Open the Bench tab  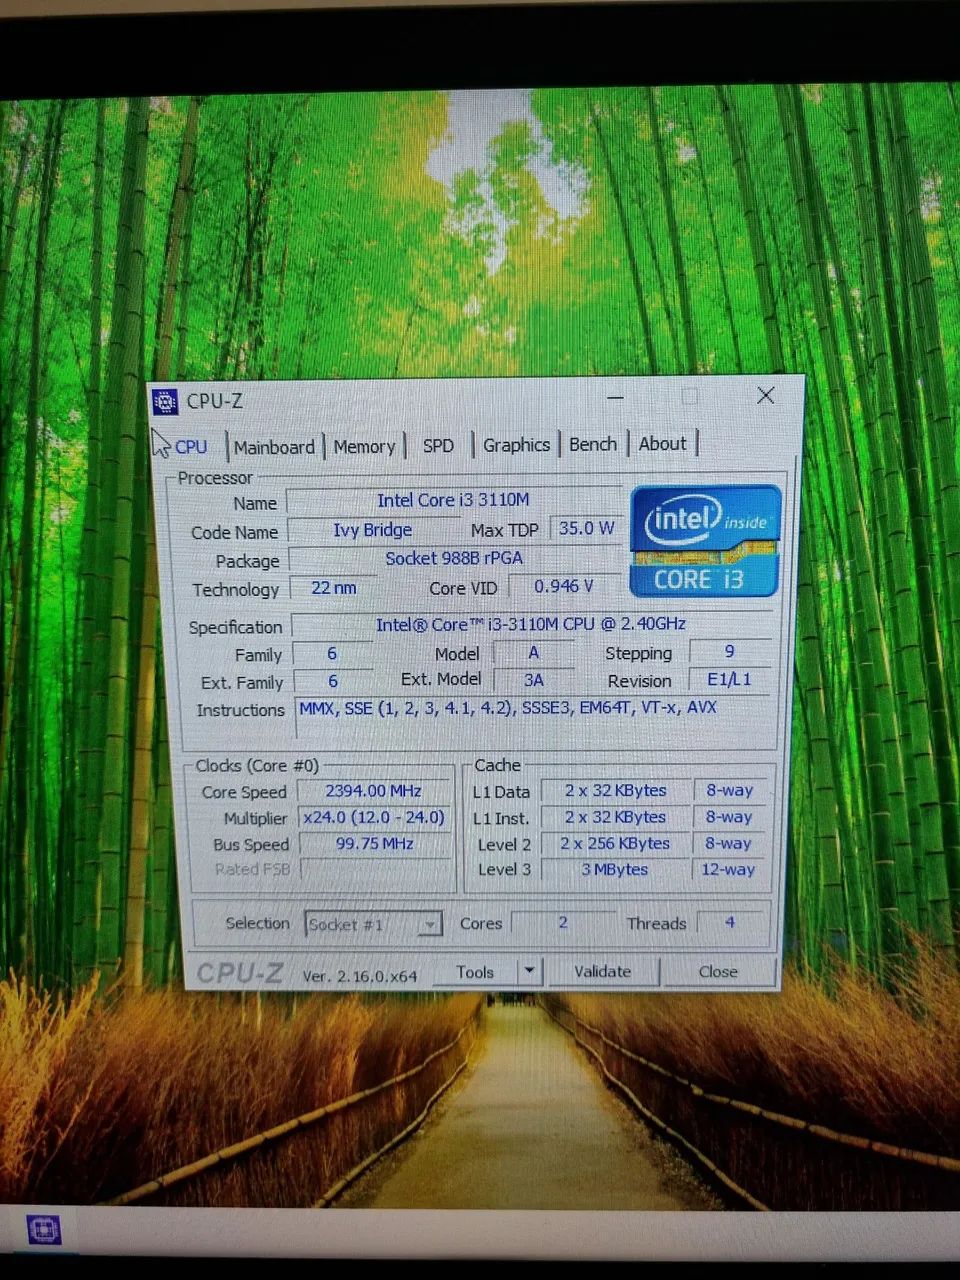[592, 444]
